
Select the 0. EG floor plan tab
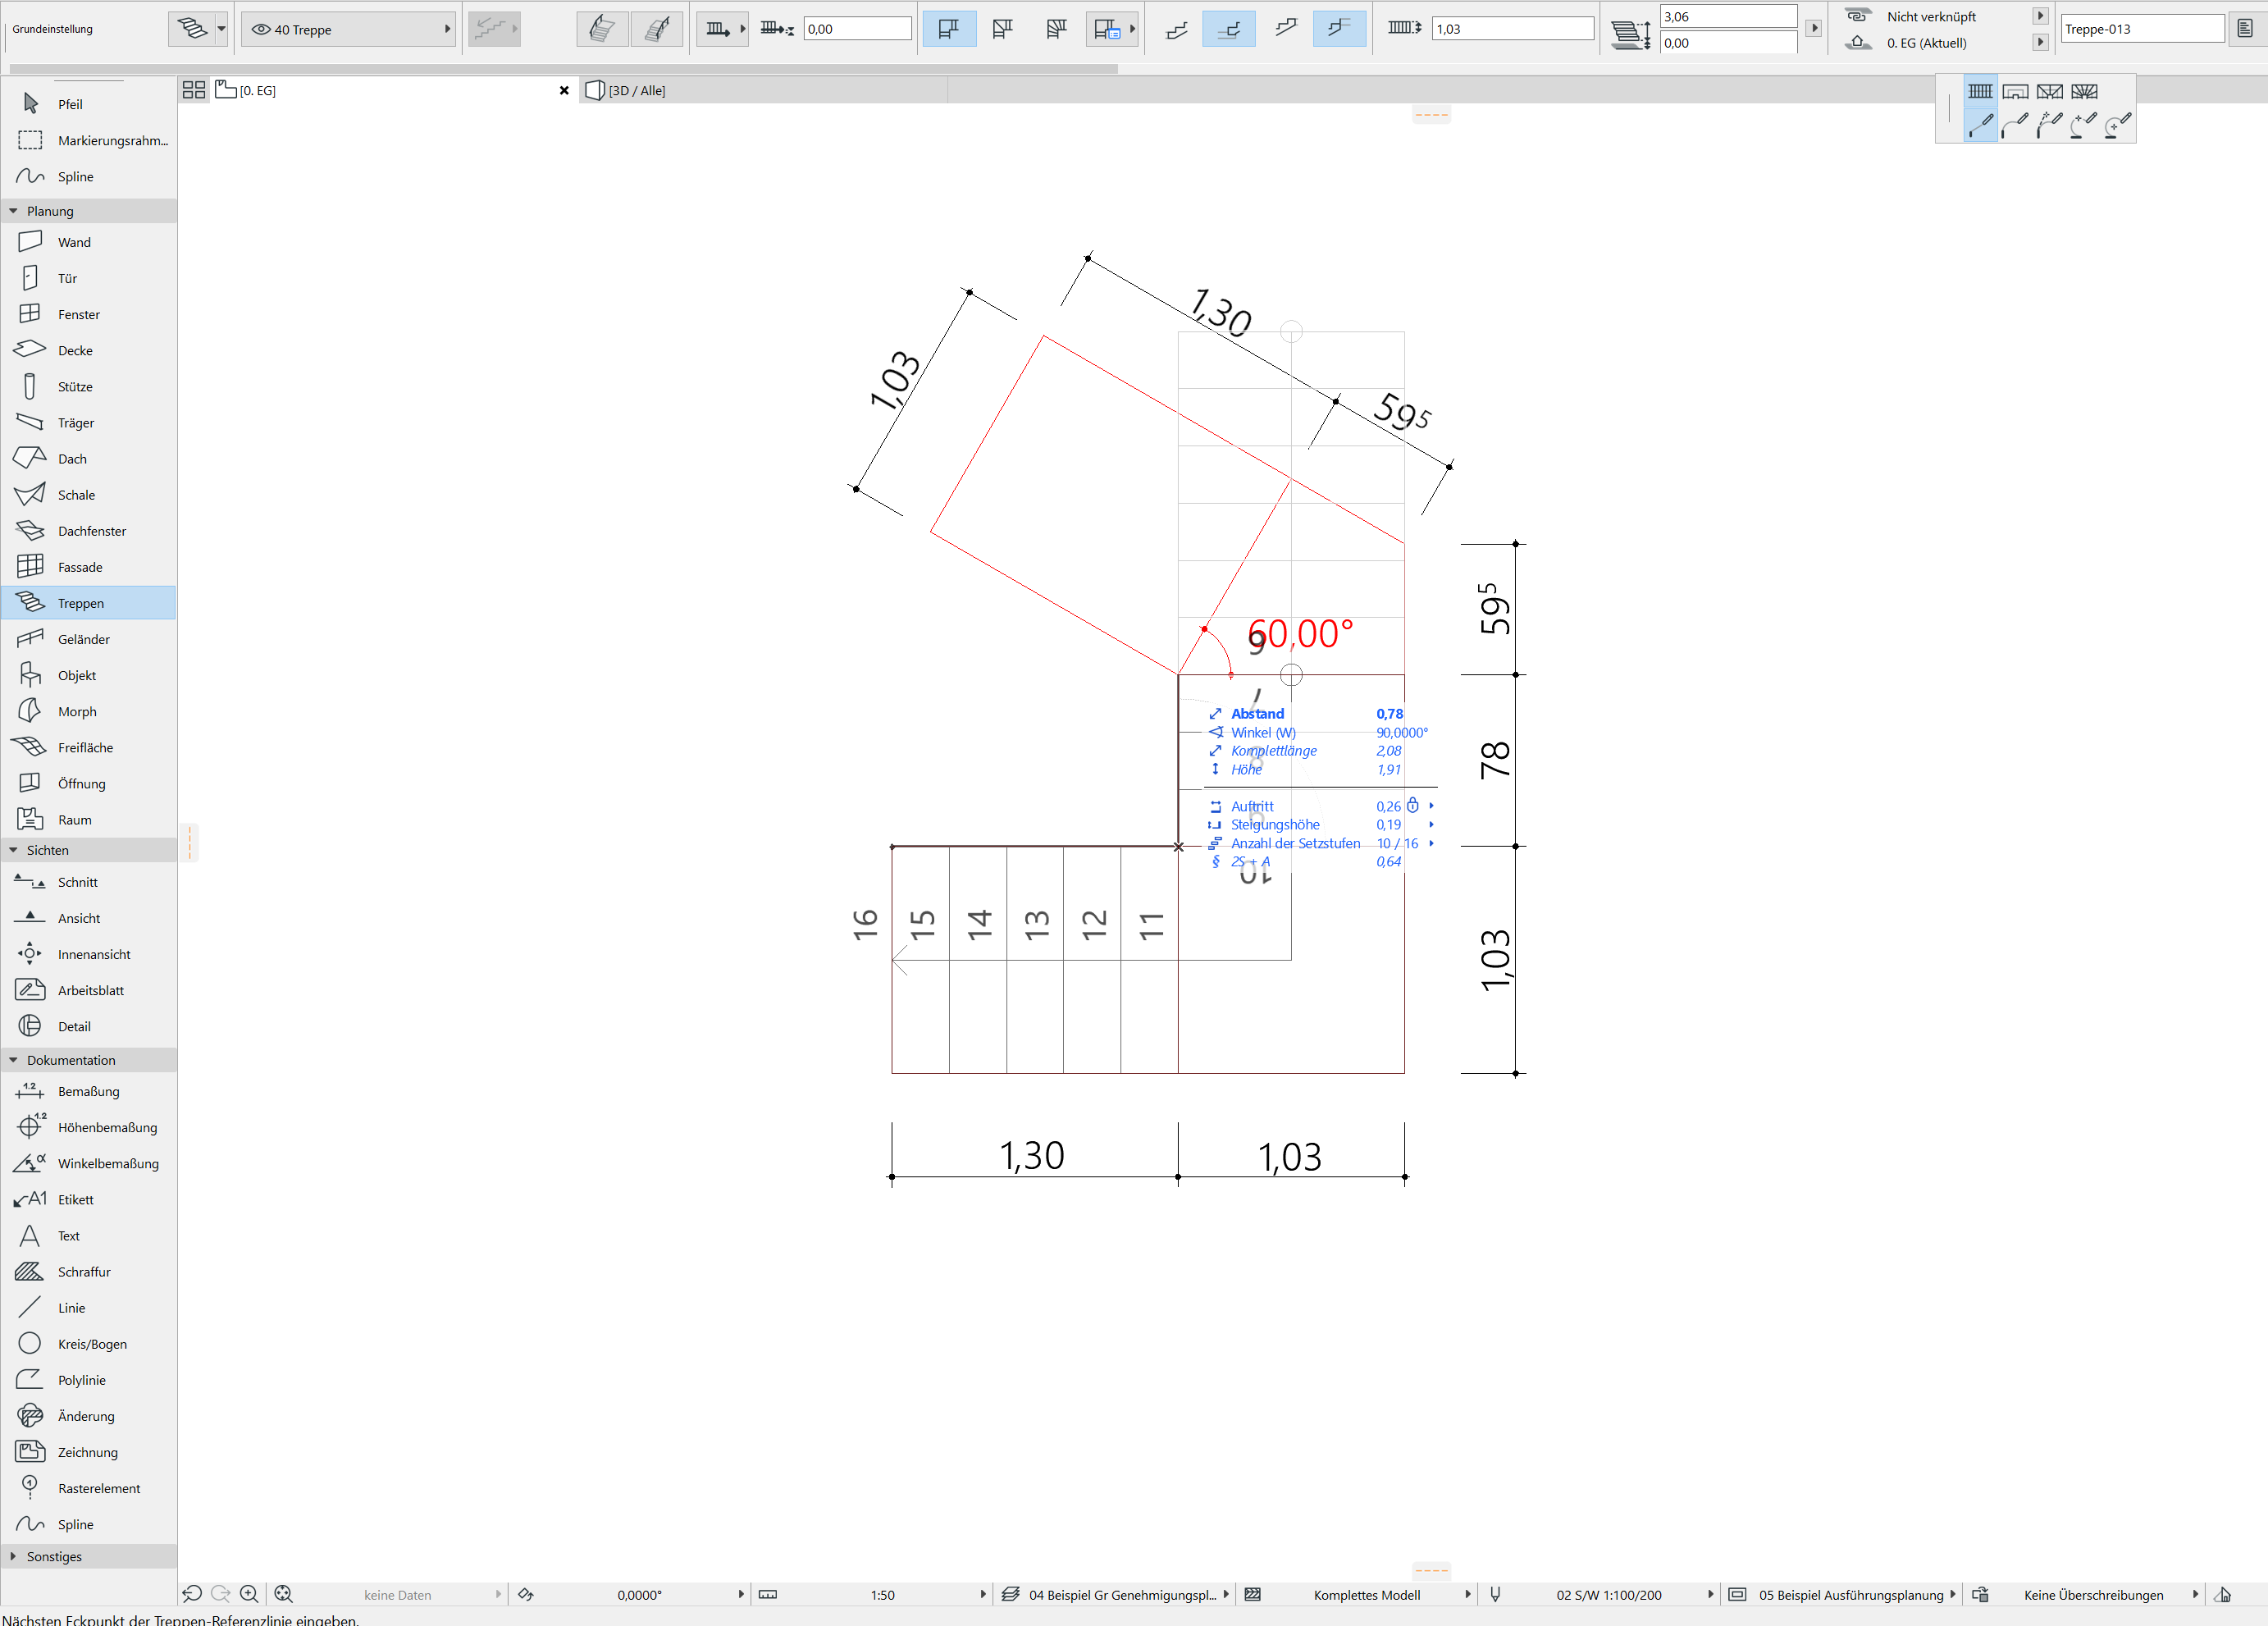pyautogui.click(x=258, y=91)
